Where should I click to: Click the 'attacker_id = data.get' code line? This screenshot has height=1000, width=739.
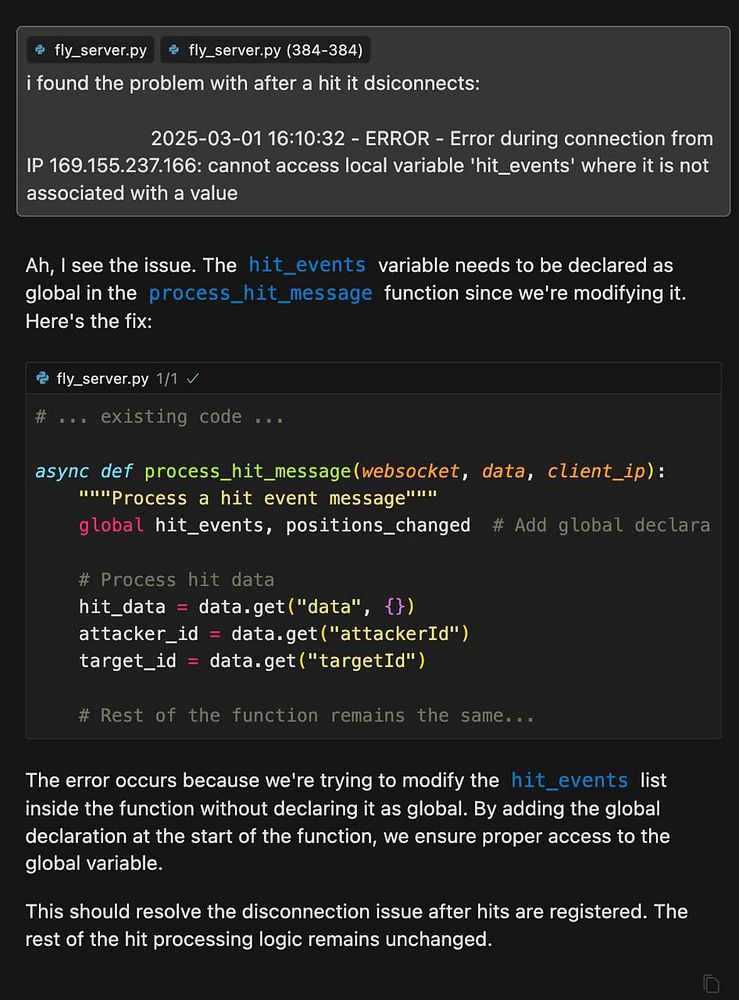274,634
